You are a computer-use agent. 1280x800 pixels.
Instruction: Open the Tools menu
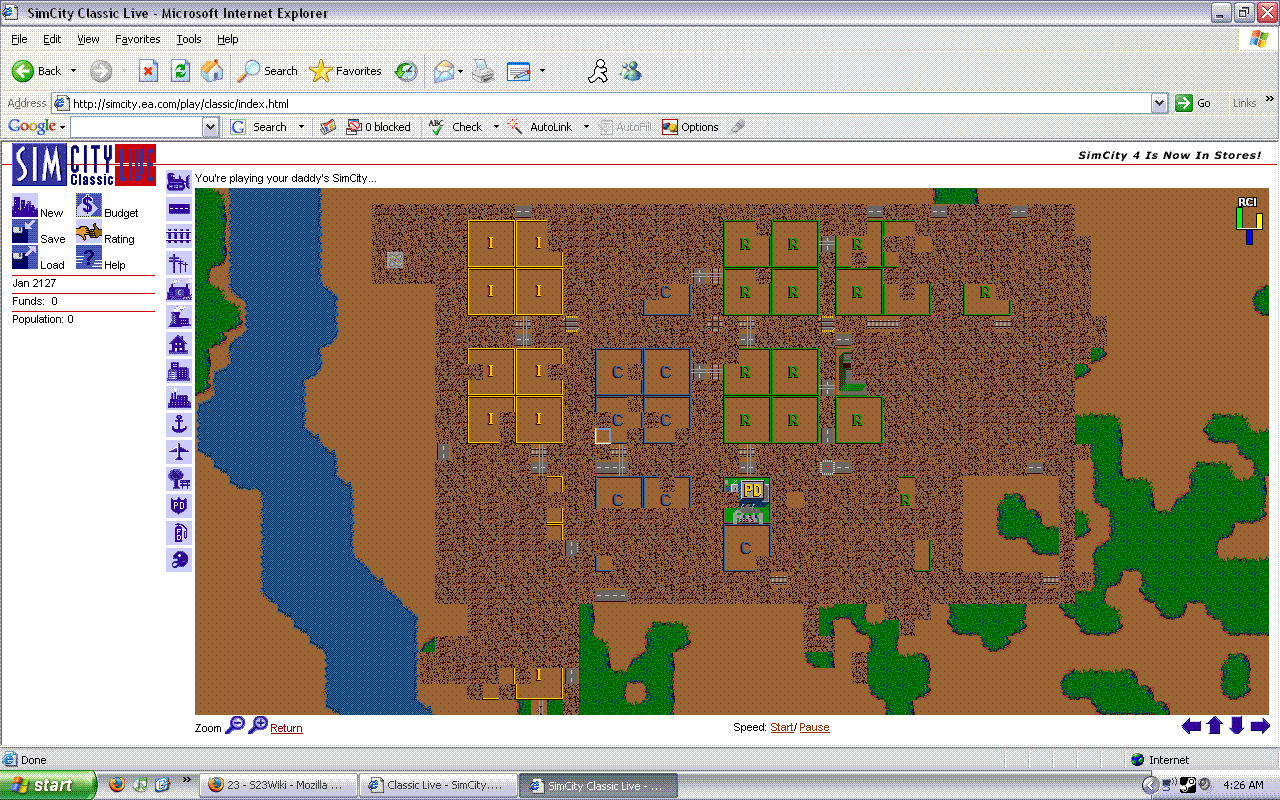coord(189,39)
